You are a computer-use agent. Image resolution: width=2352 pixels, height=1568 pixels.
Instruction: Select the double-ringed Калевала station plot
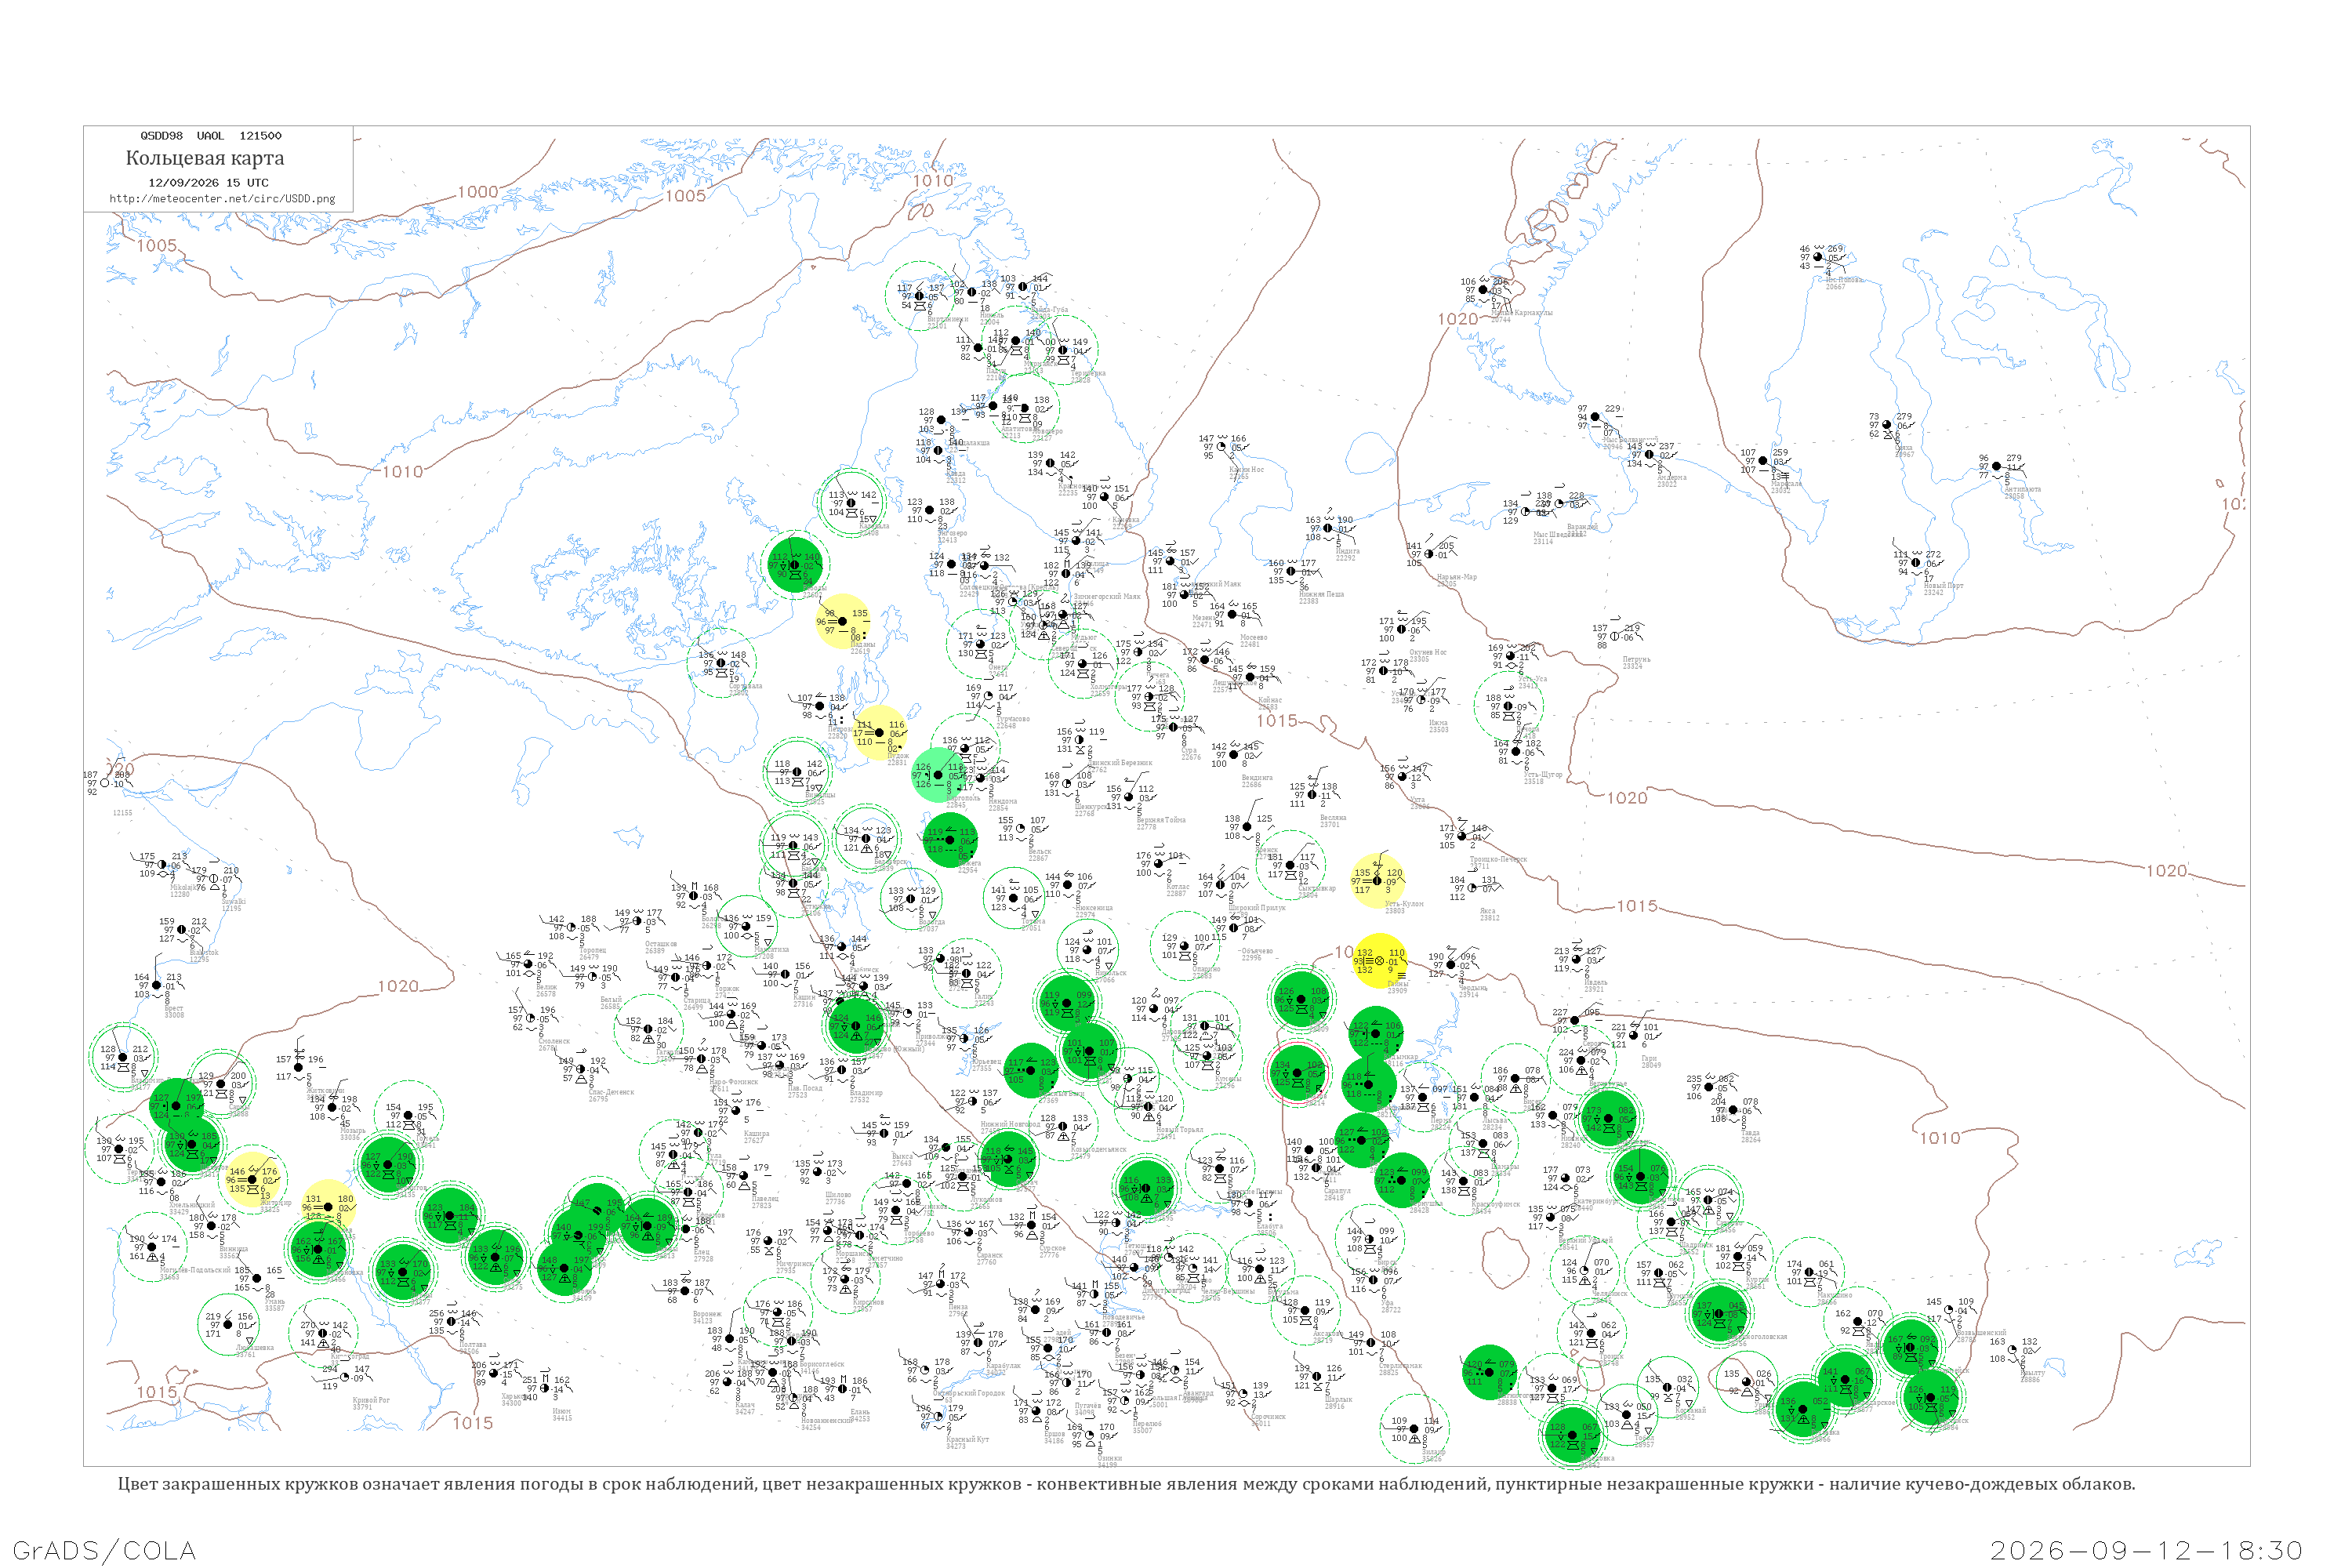(851, 503)
